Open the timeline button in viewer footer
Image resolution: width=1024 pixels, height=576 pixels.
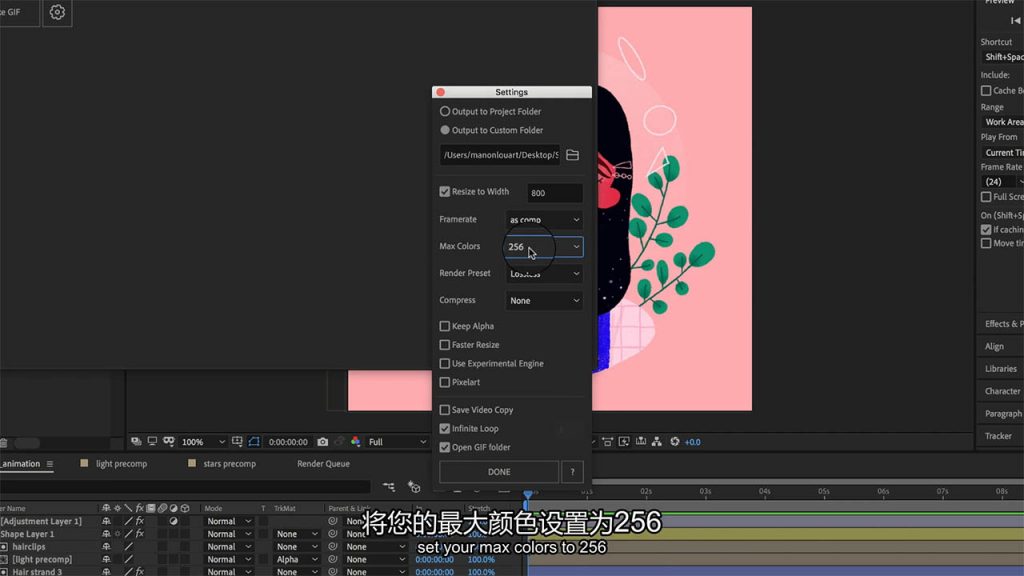click(641, 442)
